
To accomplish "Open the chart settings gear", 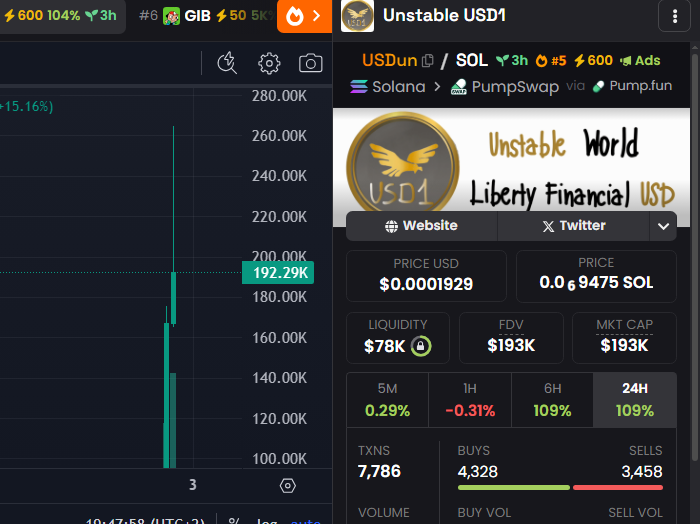I will 269,63.
